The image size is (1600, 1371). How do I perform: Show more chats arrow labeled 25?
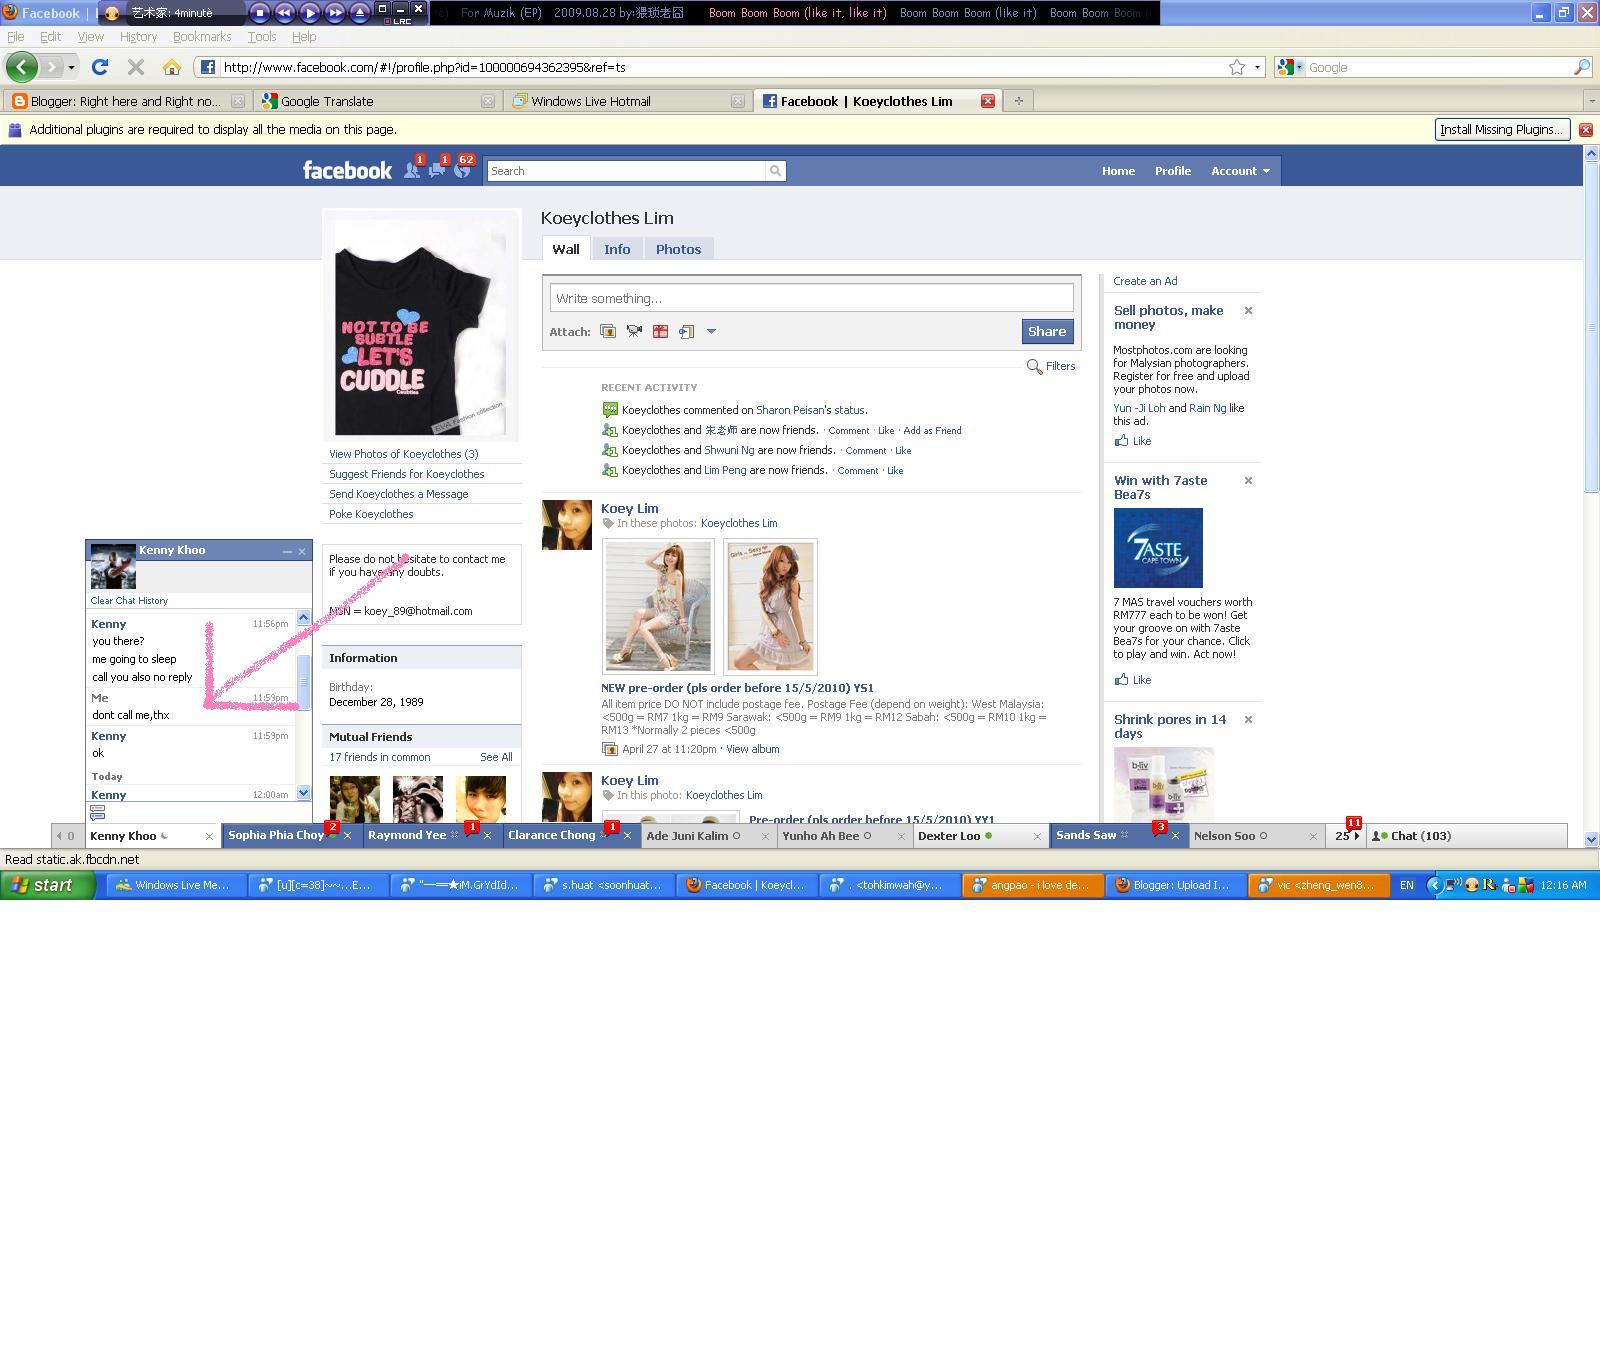click(1347, 836)
